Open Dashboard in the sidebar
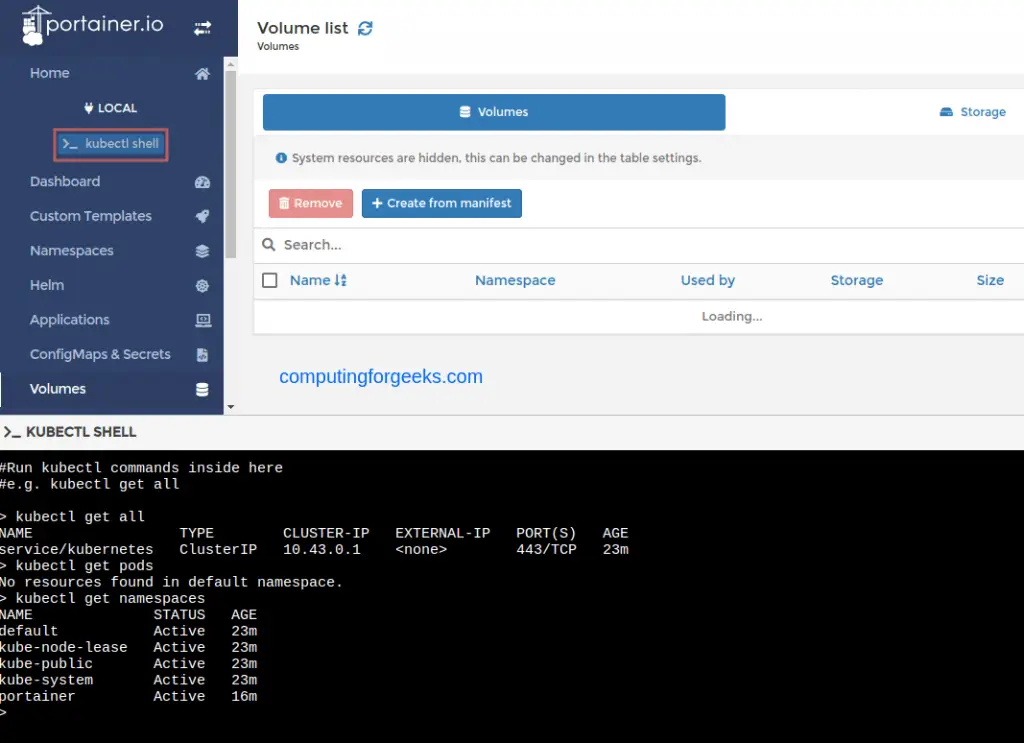Viewport: 1024px width, 743px height. [65, 182]
